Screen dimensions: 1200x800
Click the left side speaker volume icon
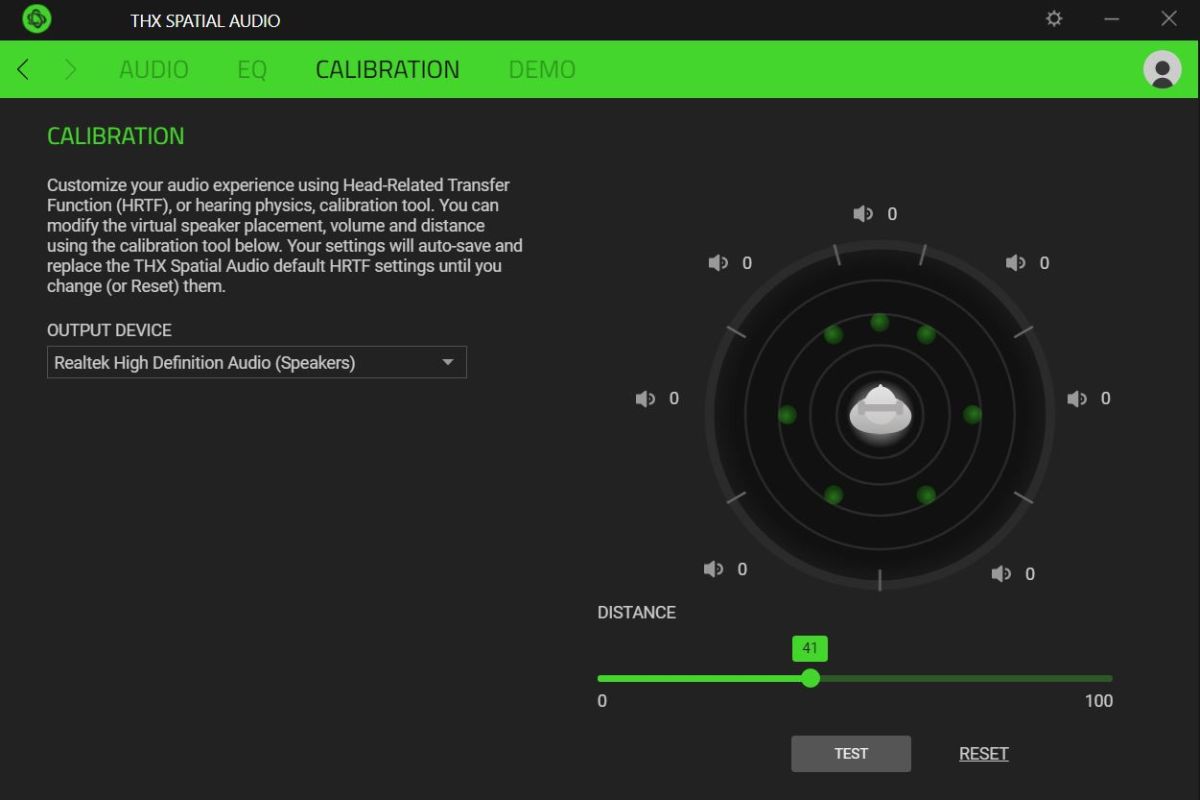click(x=645, y=398)
